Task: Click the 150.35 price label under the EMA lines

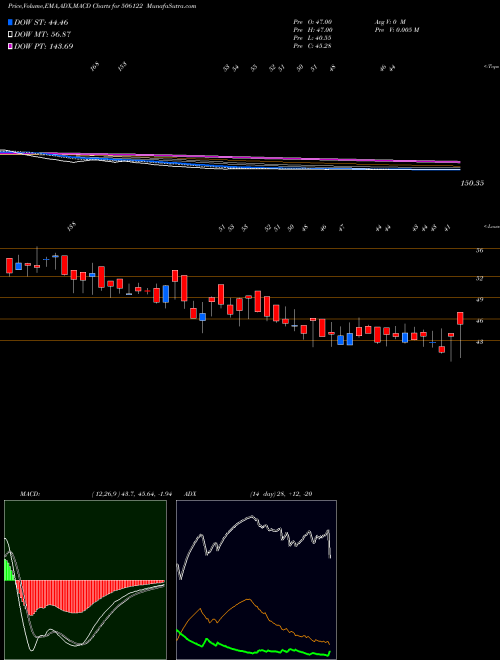Action: 472,183
